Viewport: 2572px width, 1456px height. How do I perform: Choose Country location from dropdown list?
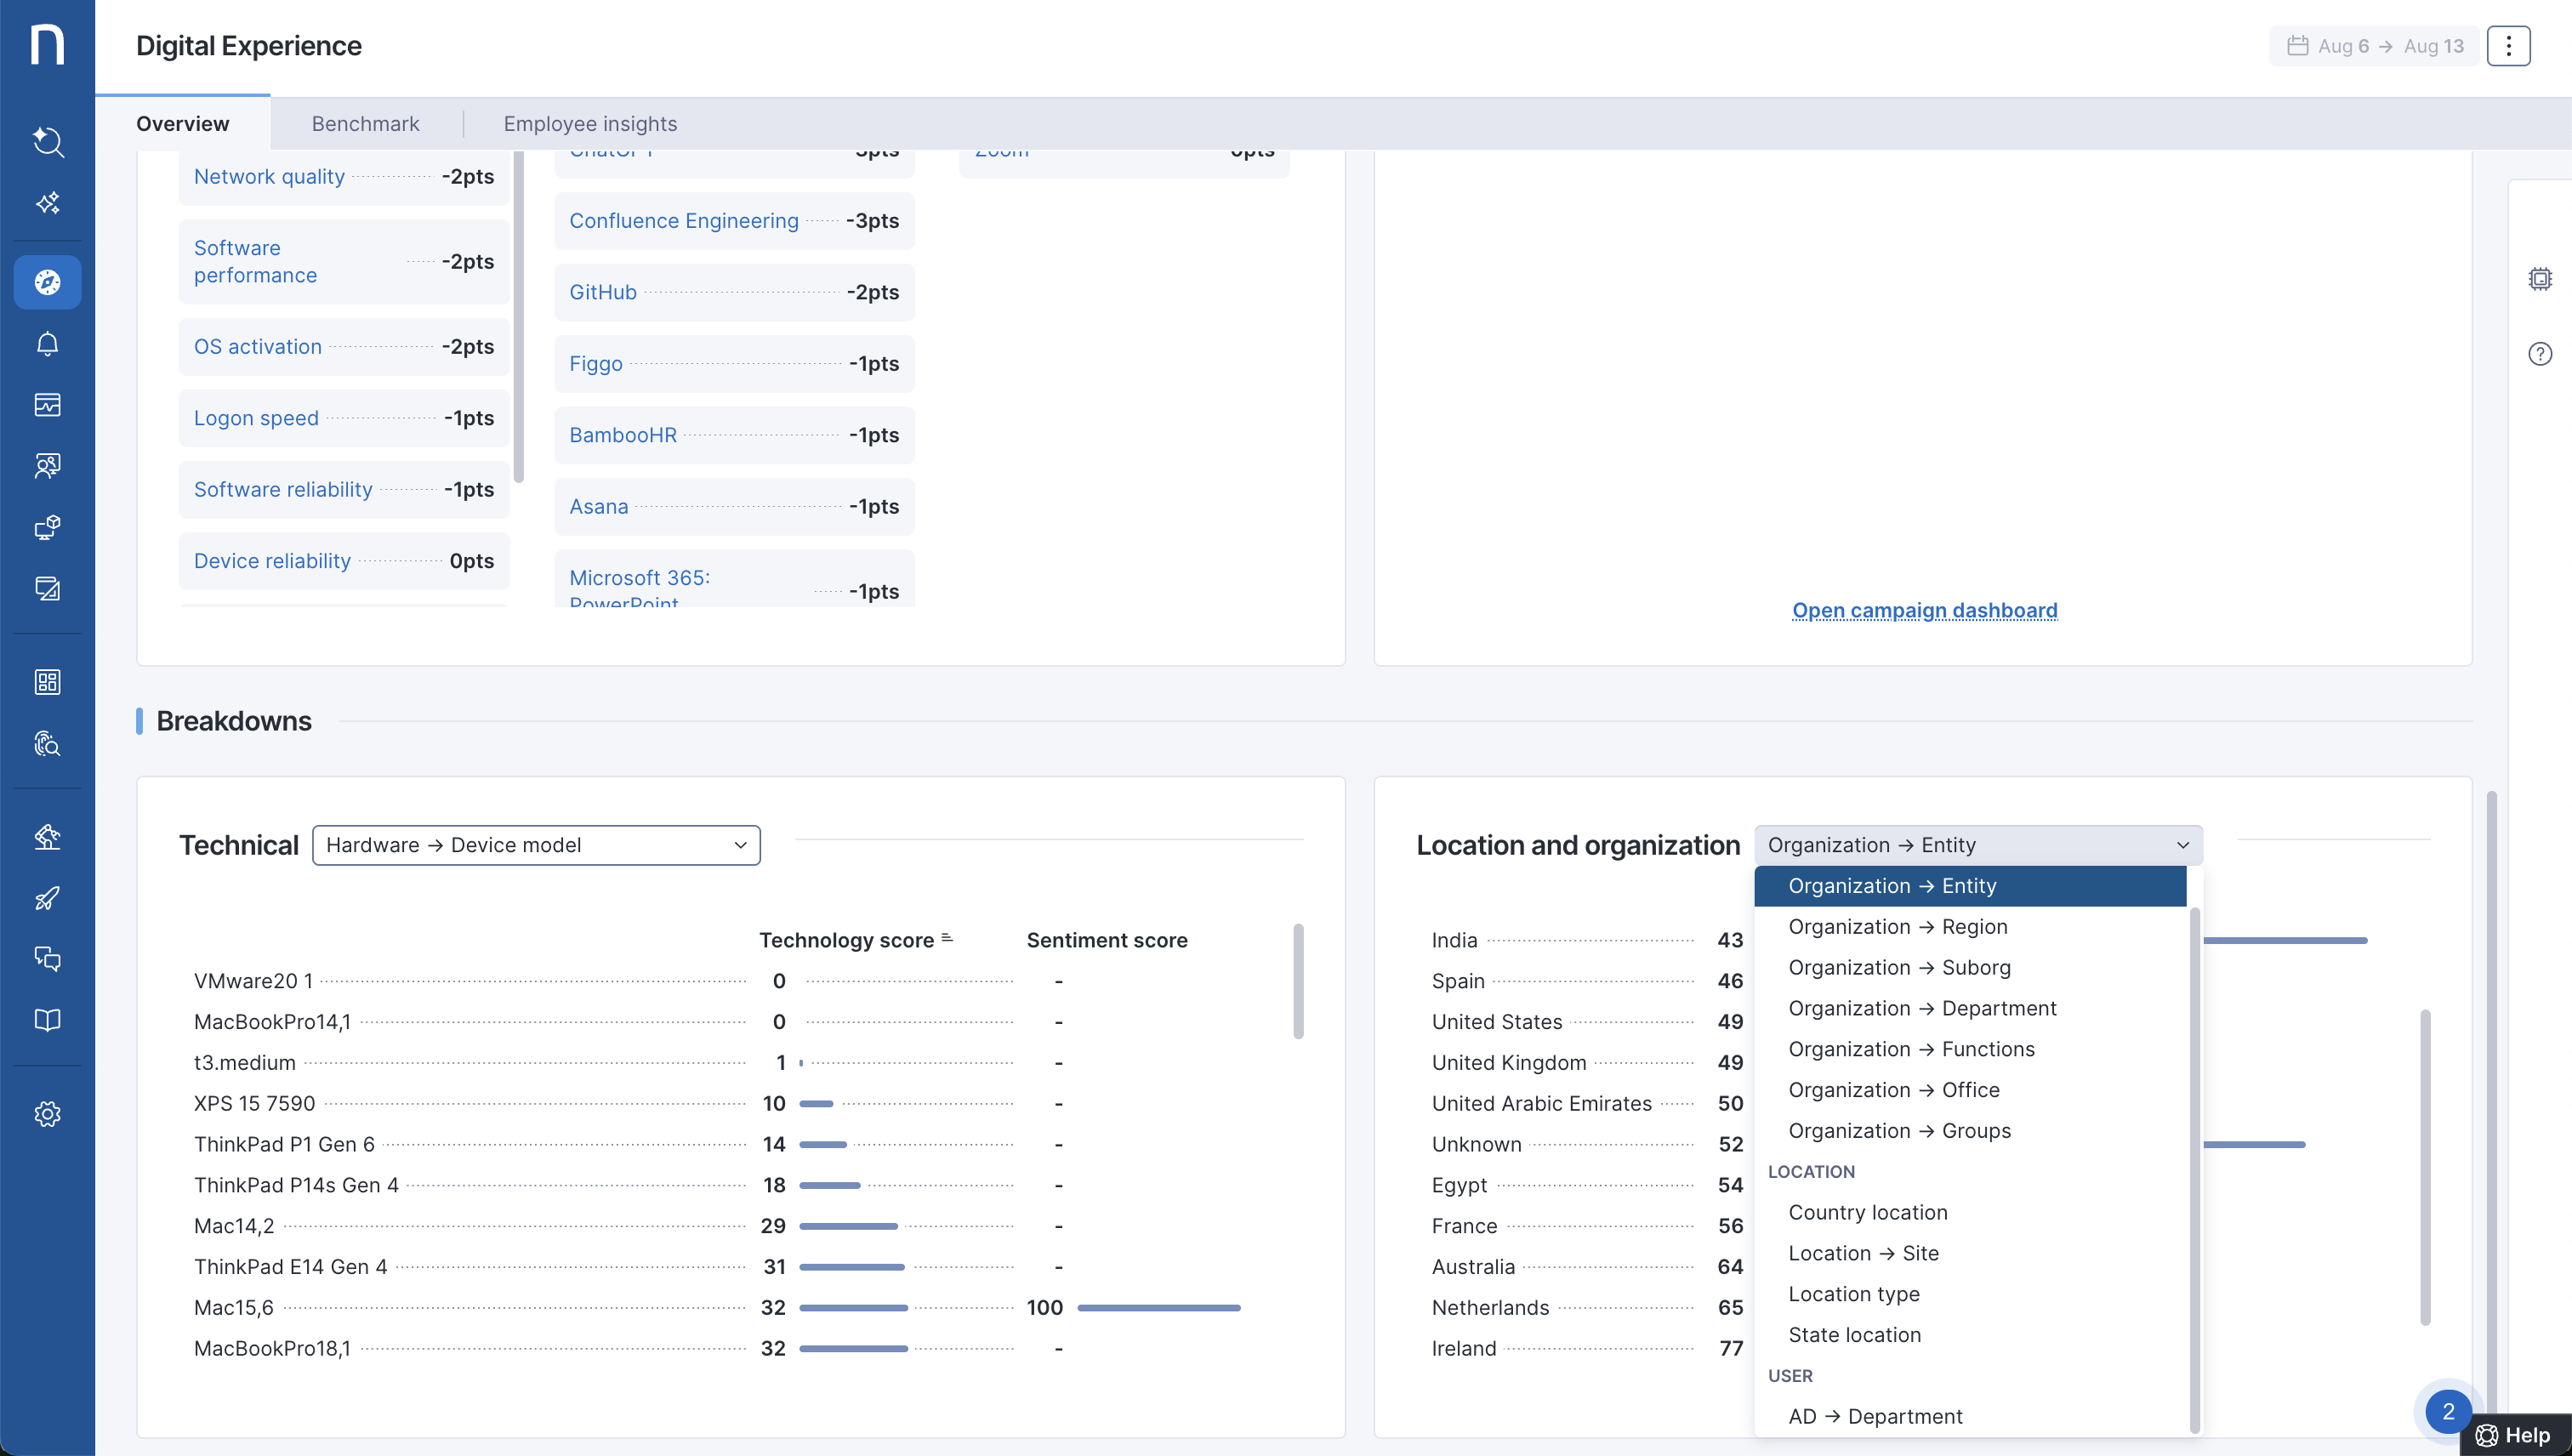(1867, 1212)
